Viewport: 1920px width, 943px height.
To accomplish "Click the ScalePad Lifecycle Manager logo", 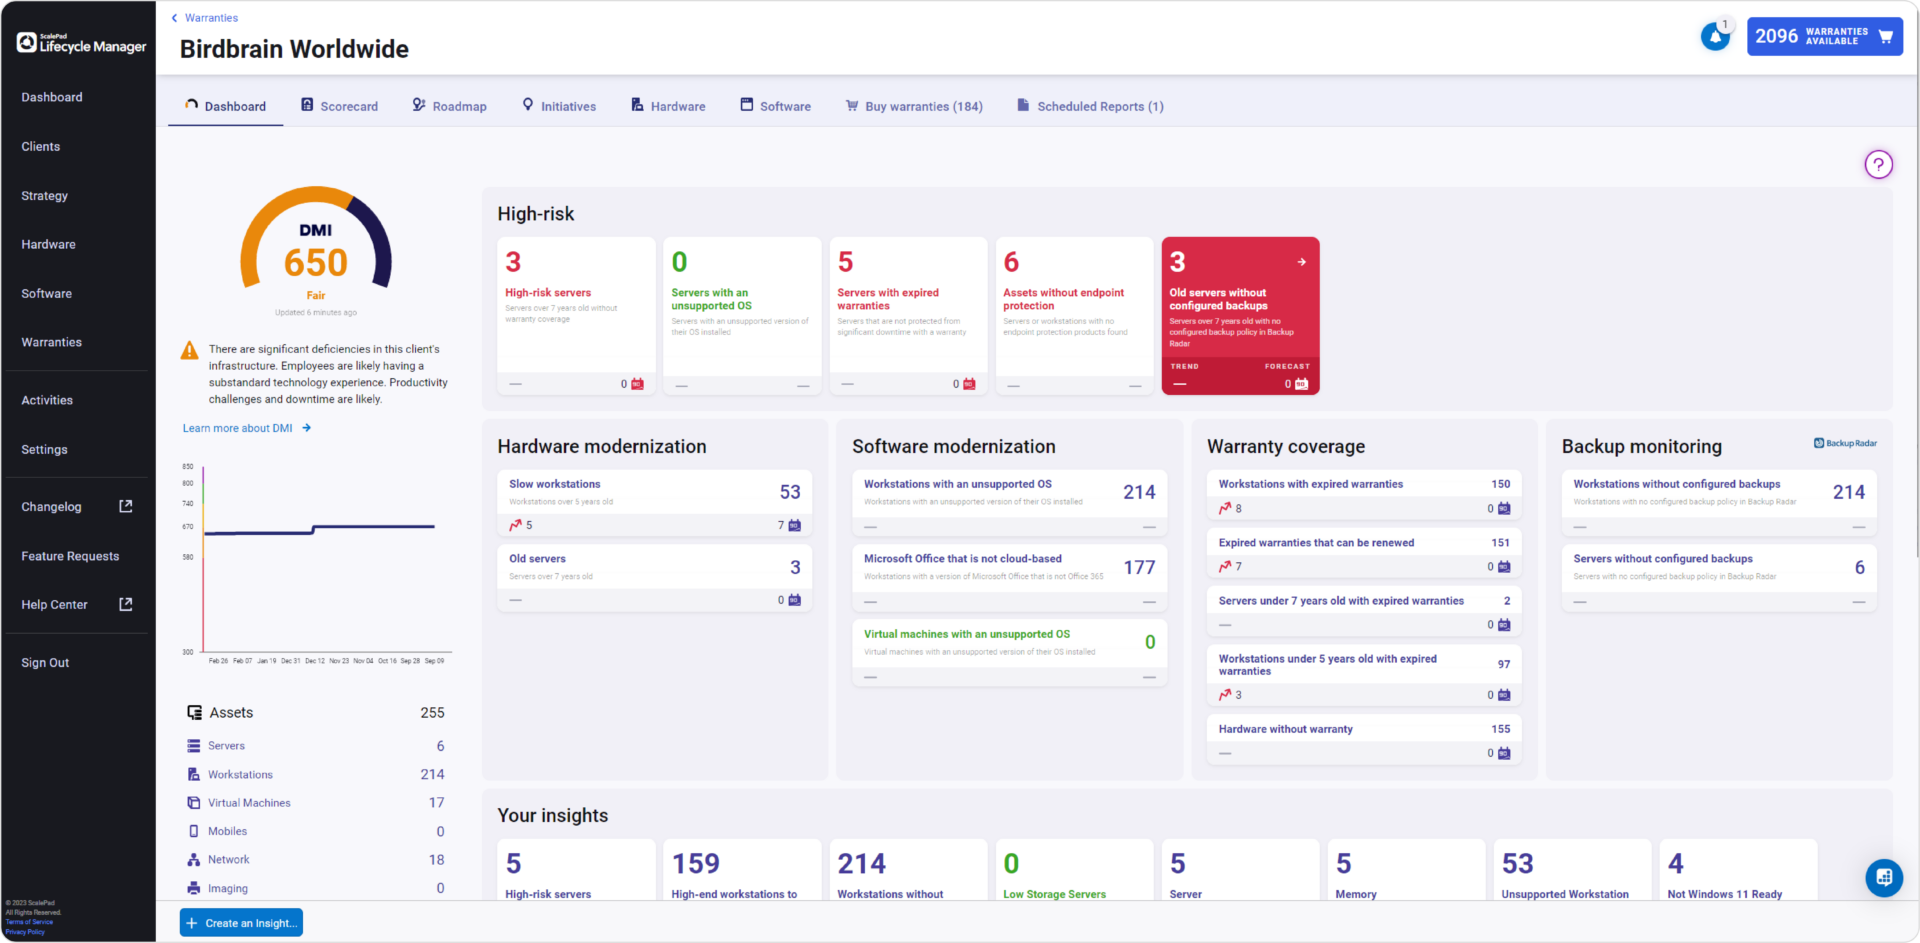I will click(80, 43).
